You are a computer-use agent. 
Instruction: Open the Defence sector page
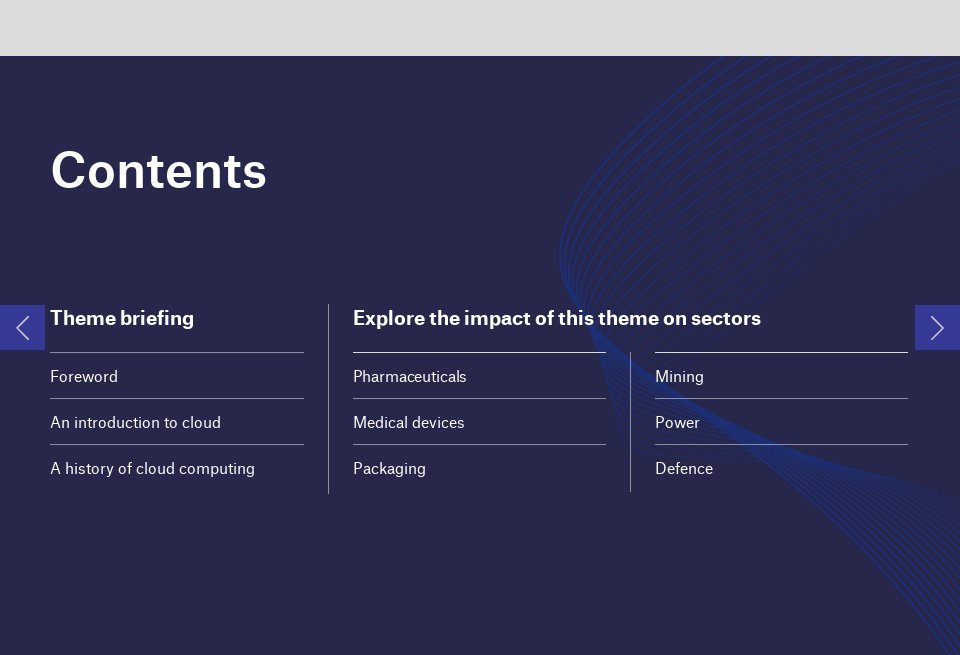(x=683, y=469)
